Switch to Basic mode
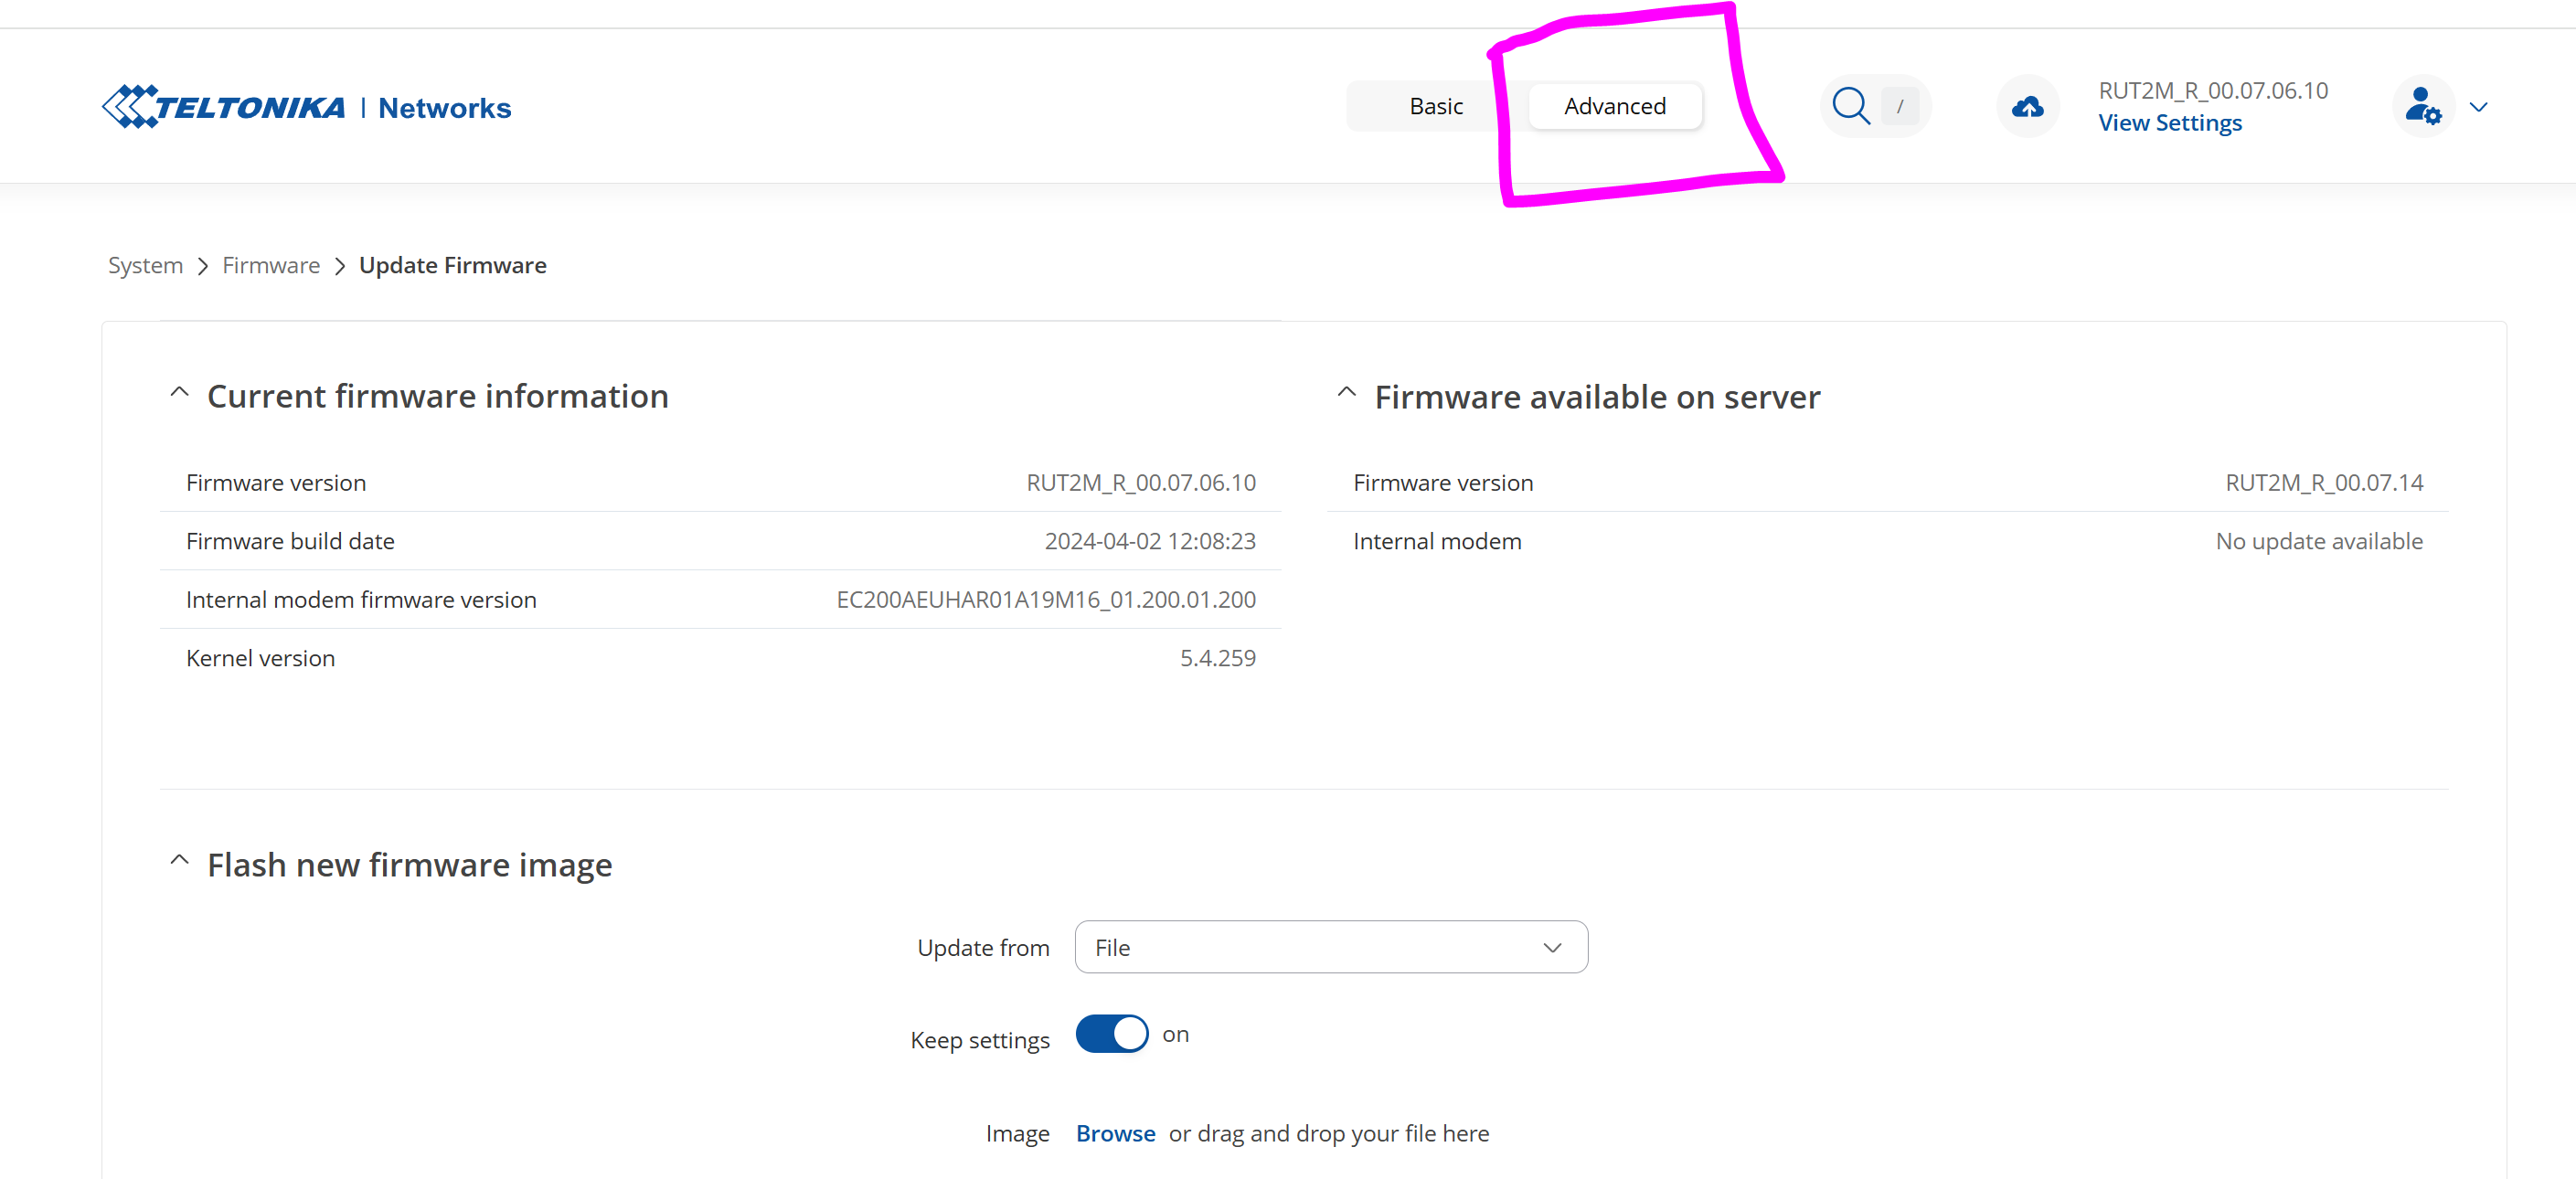 click(x=1436, y=106)
